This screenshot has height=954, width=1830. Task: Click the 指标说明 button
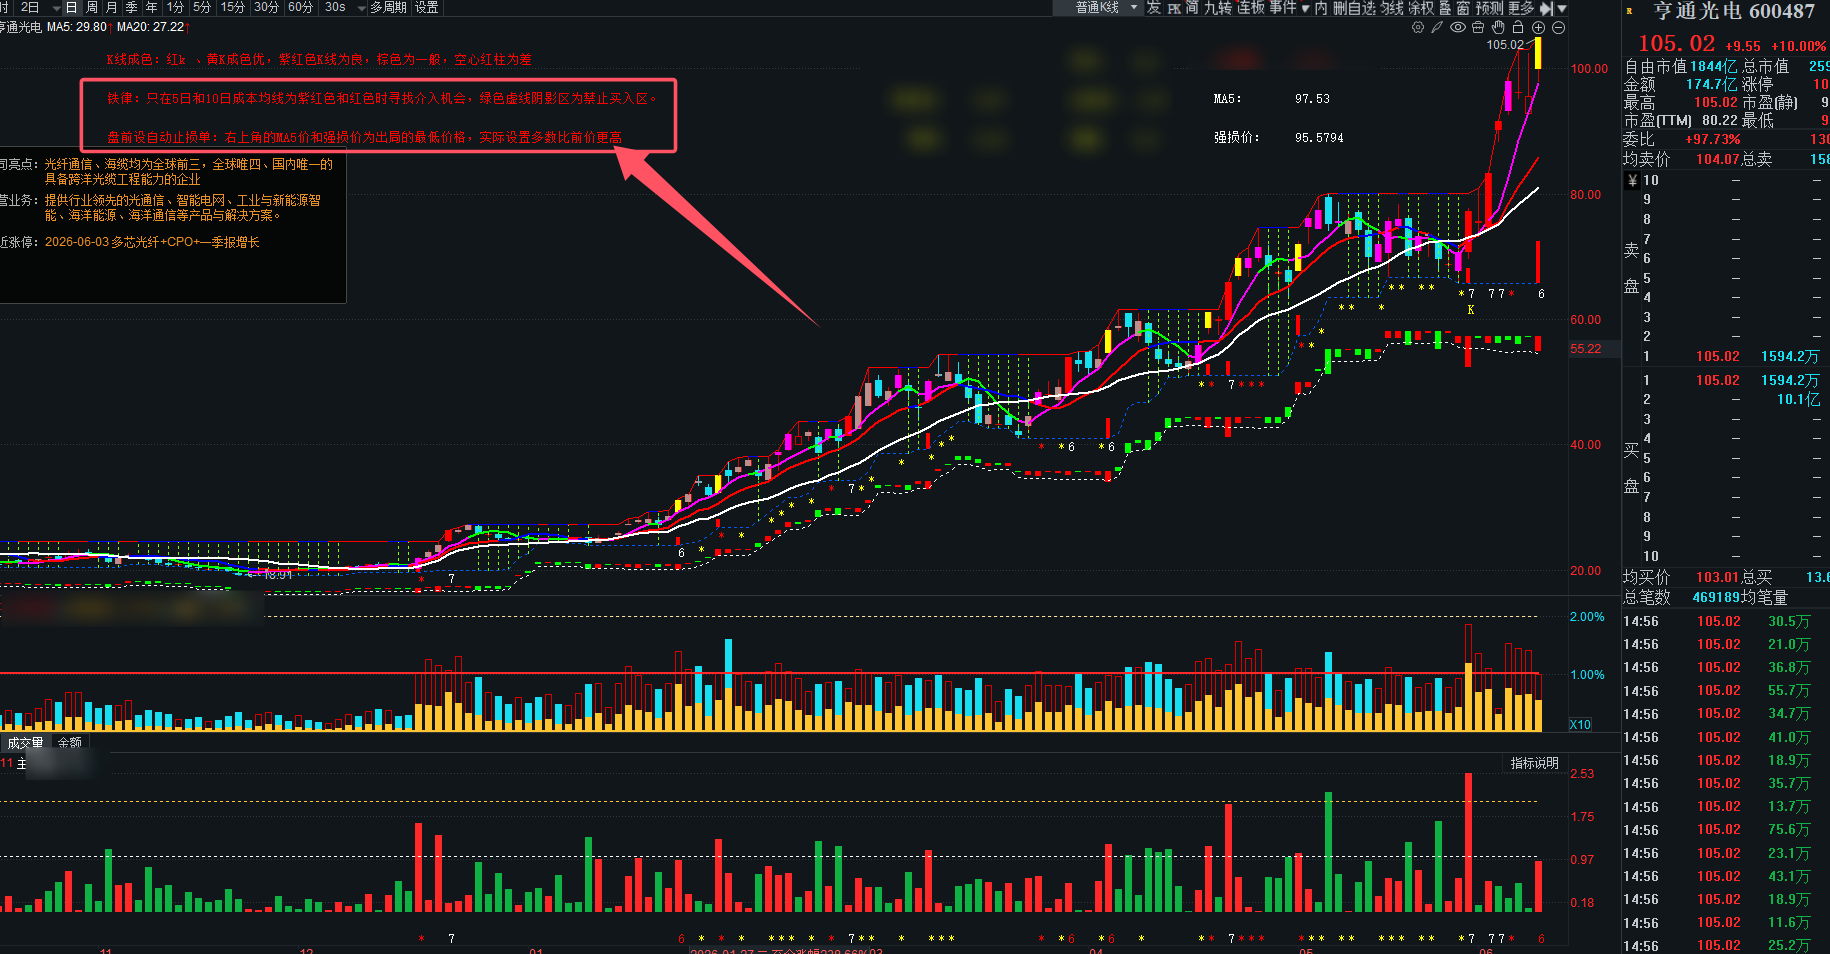point(1534,763)
